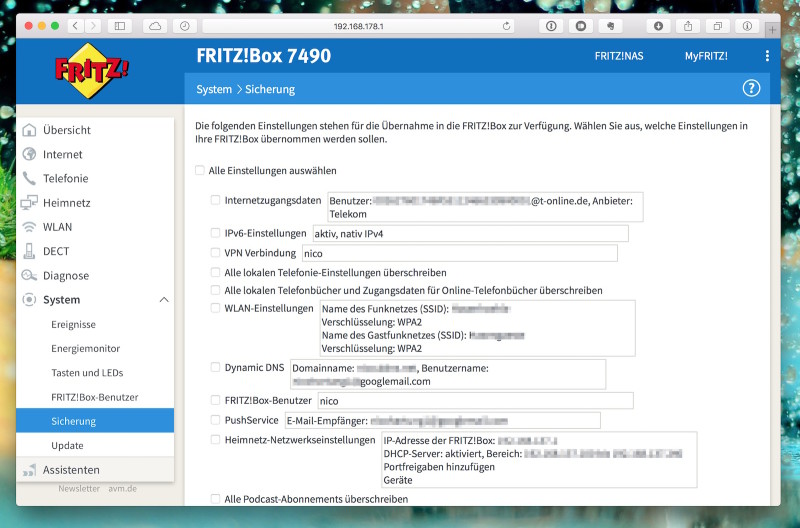The height and width of the screenshot is (528, 800).
Task: Open the Update menu entry
Action: click(67, 445)
